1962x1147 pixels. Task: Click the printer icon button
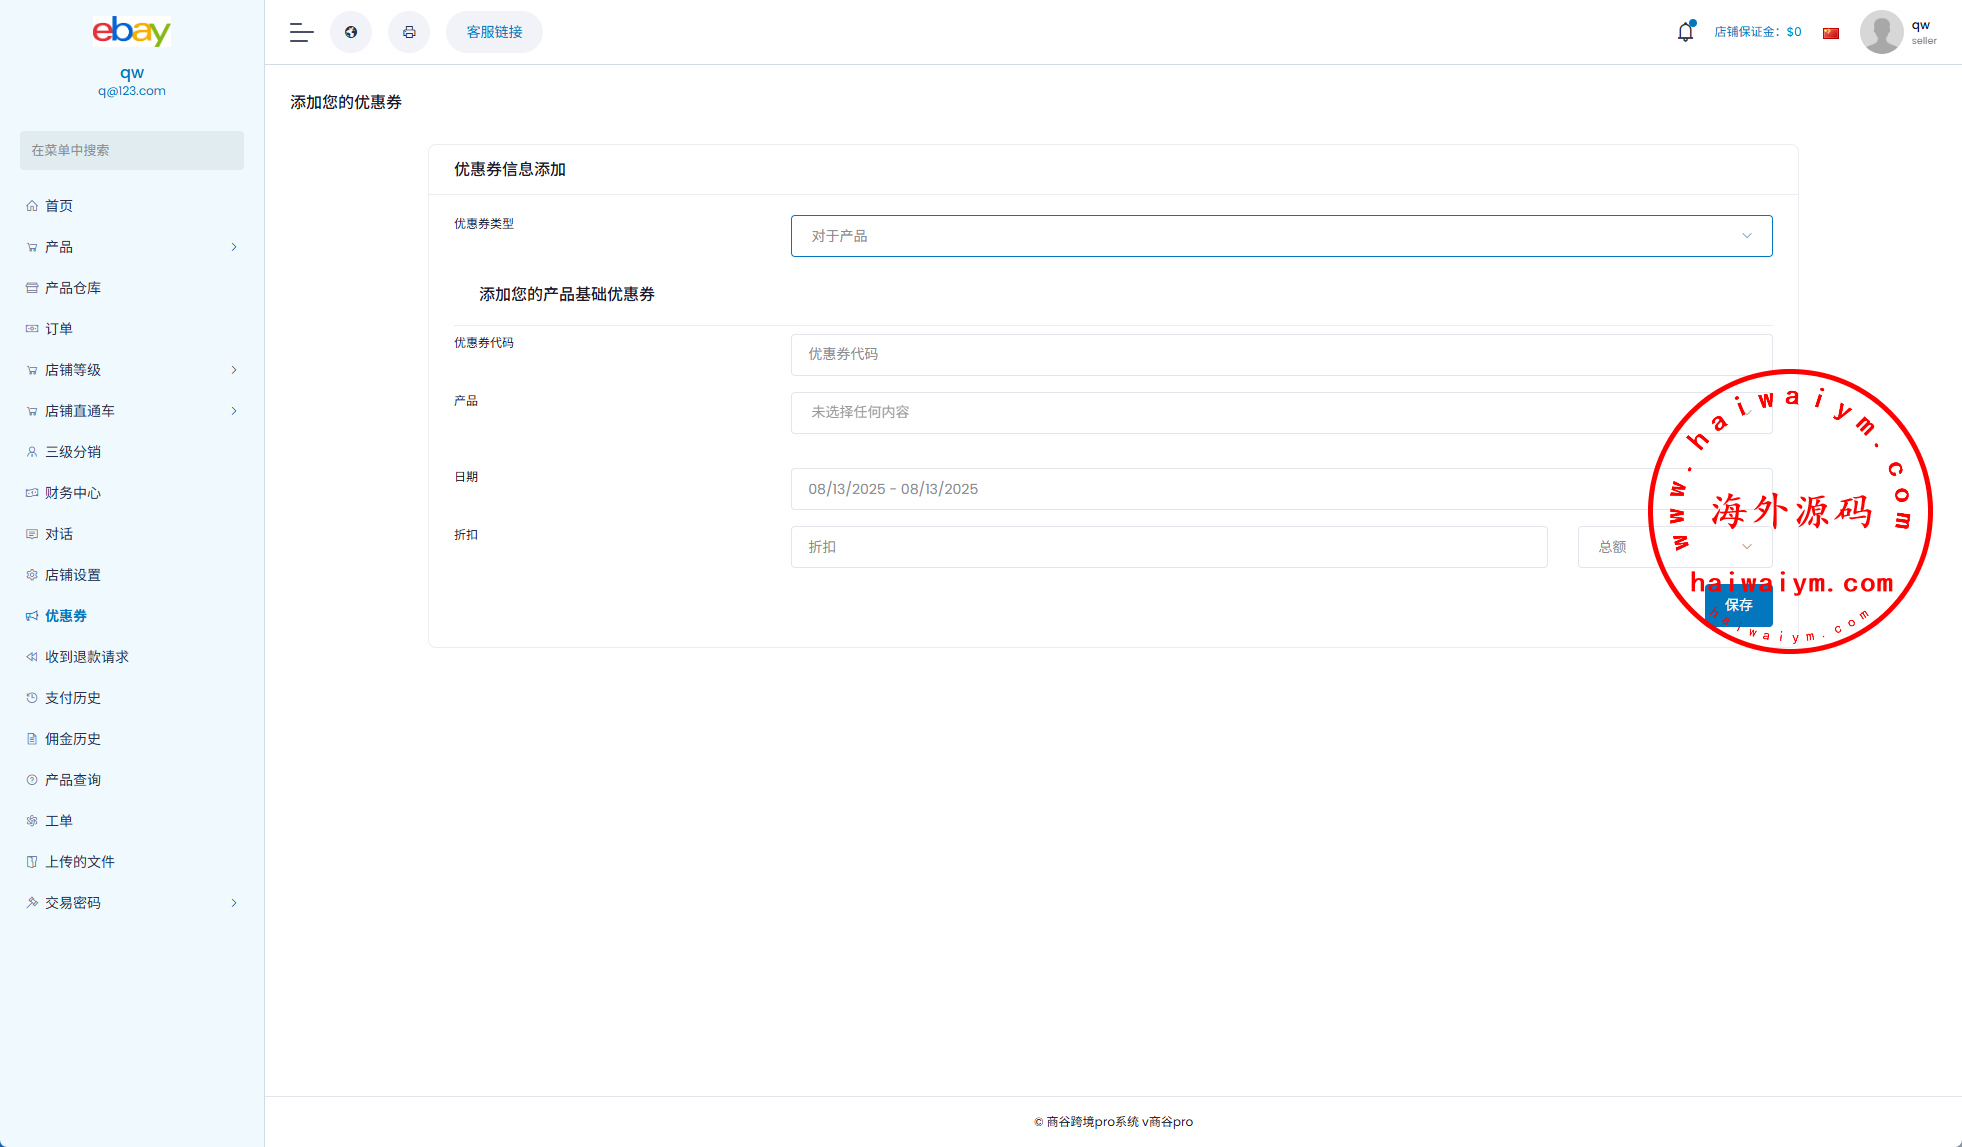pyautogui.click(x=409, y=32)
